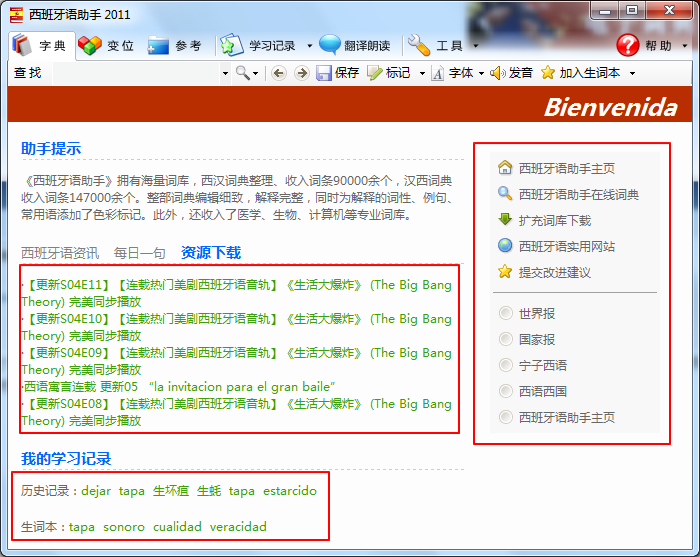Click the 学习记录 star-card icon
Screen dimensions: 700x557
tap(231, 46)
